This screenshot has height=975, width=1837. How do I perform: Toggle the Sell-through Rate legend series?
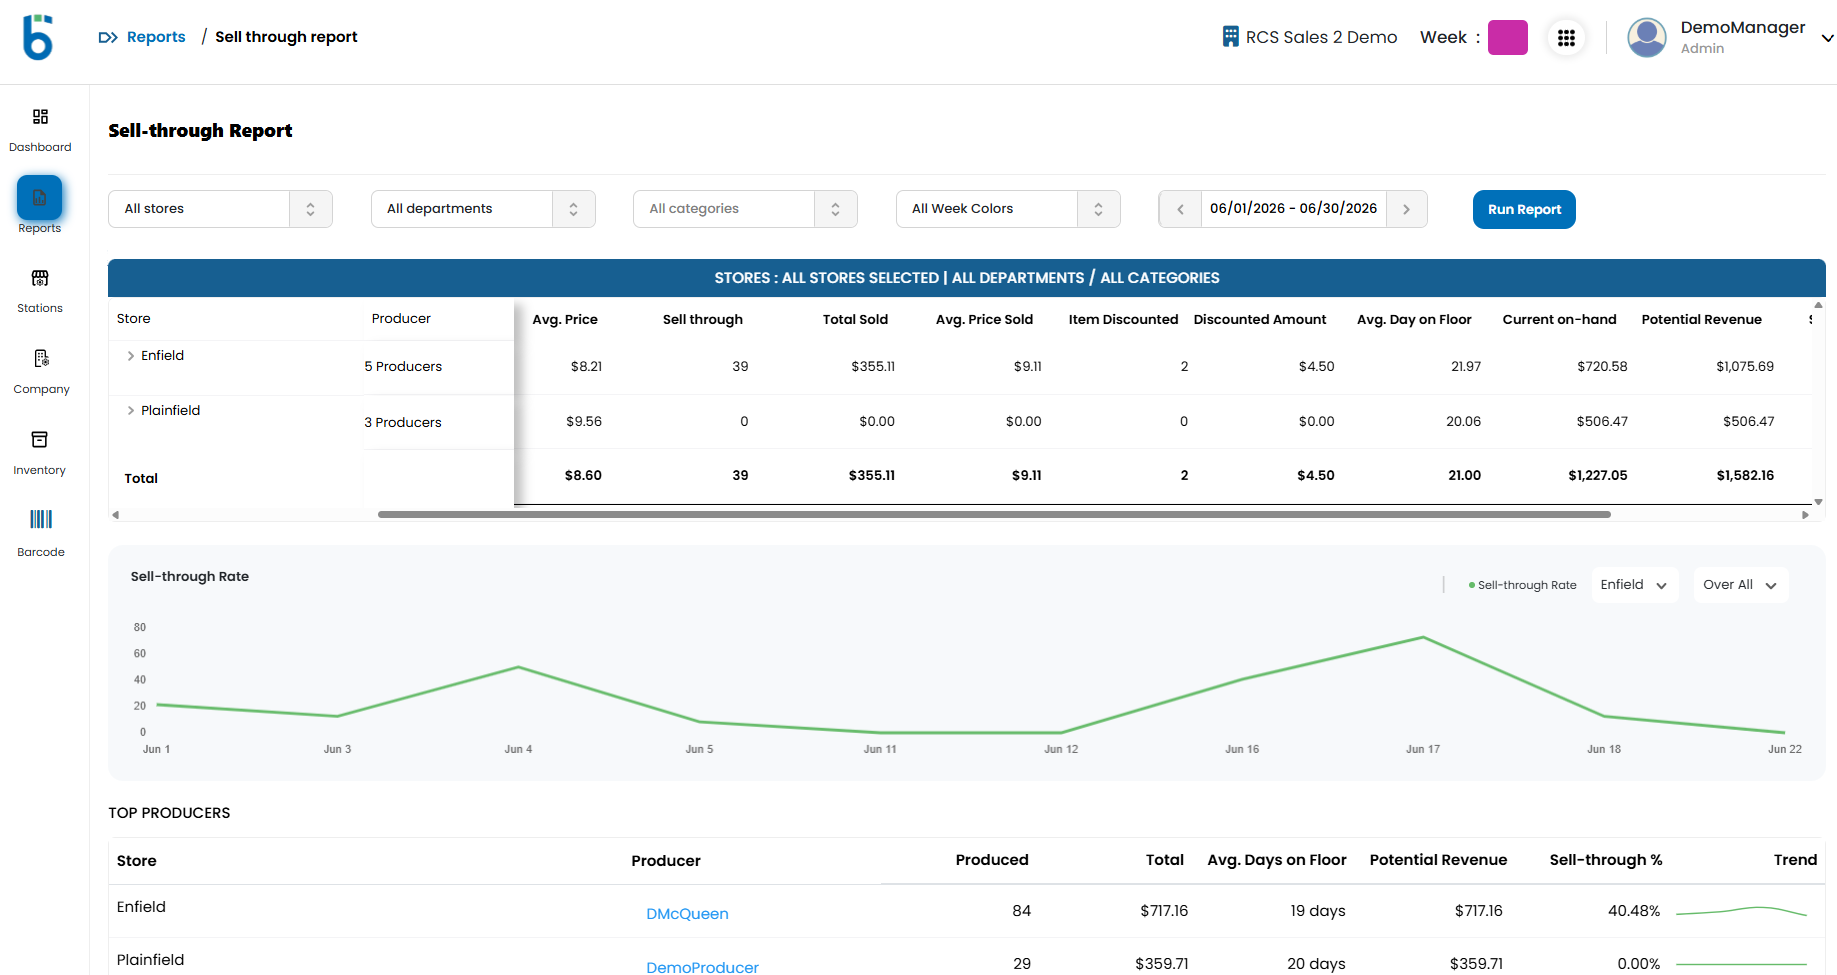(1522, 586)
